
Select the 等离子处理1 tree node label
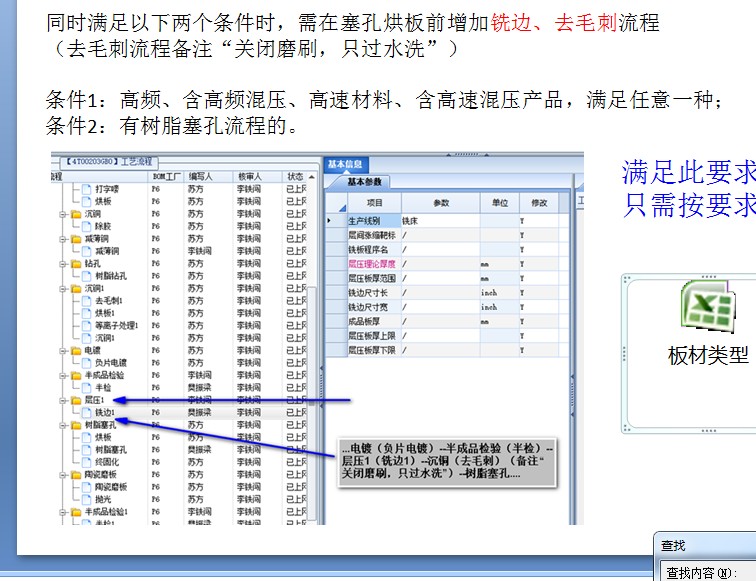coord(116,326)
